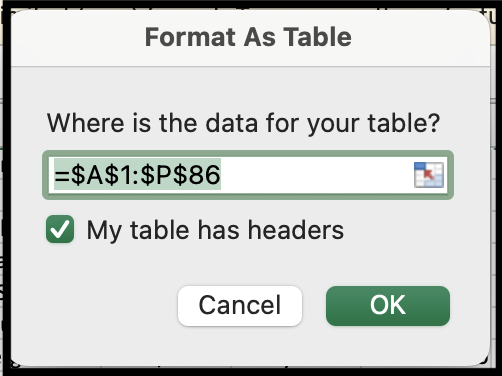Click the red arrow in the range picker
The height and width of the screenshot is (376, 502).
tap(428, 174)
